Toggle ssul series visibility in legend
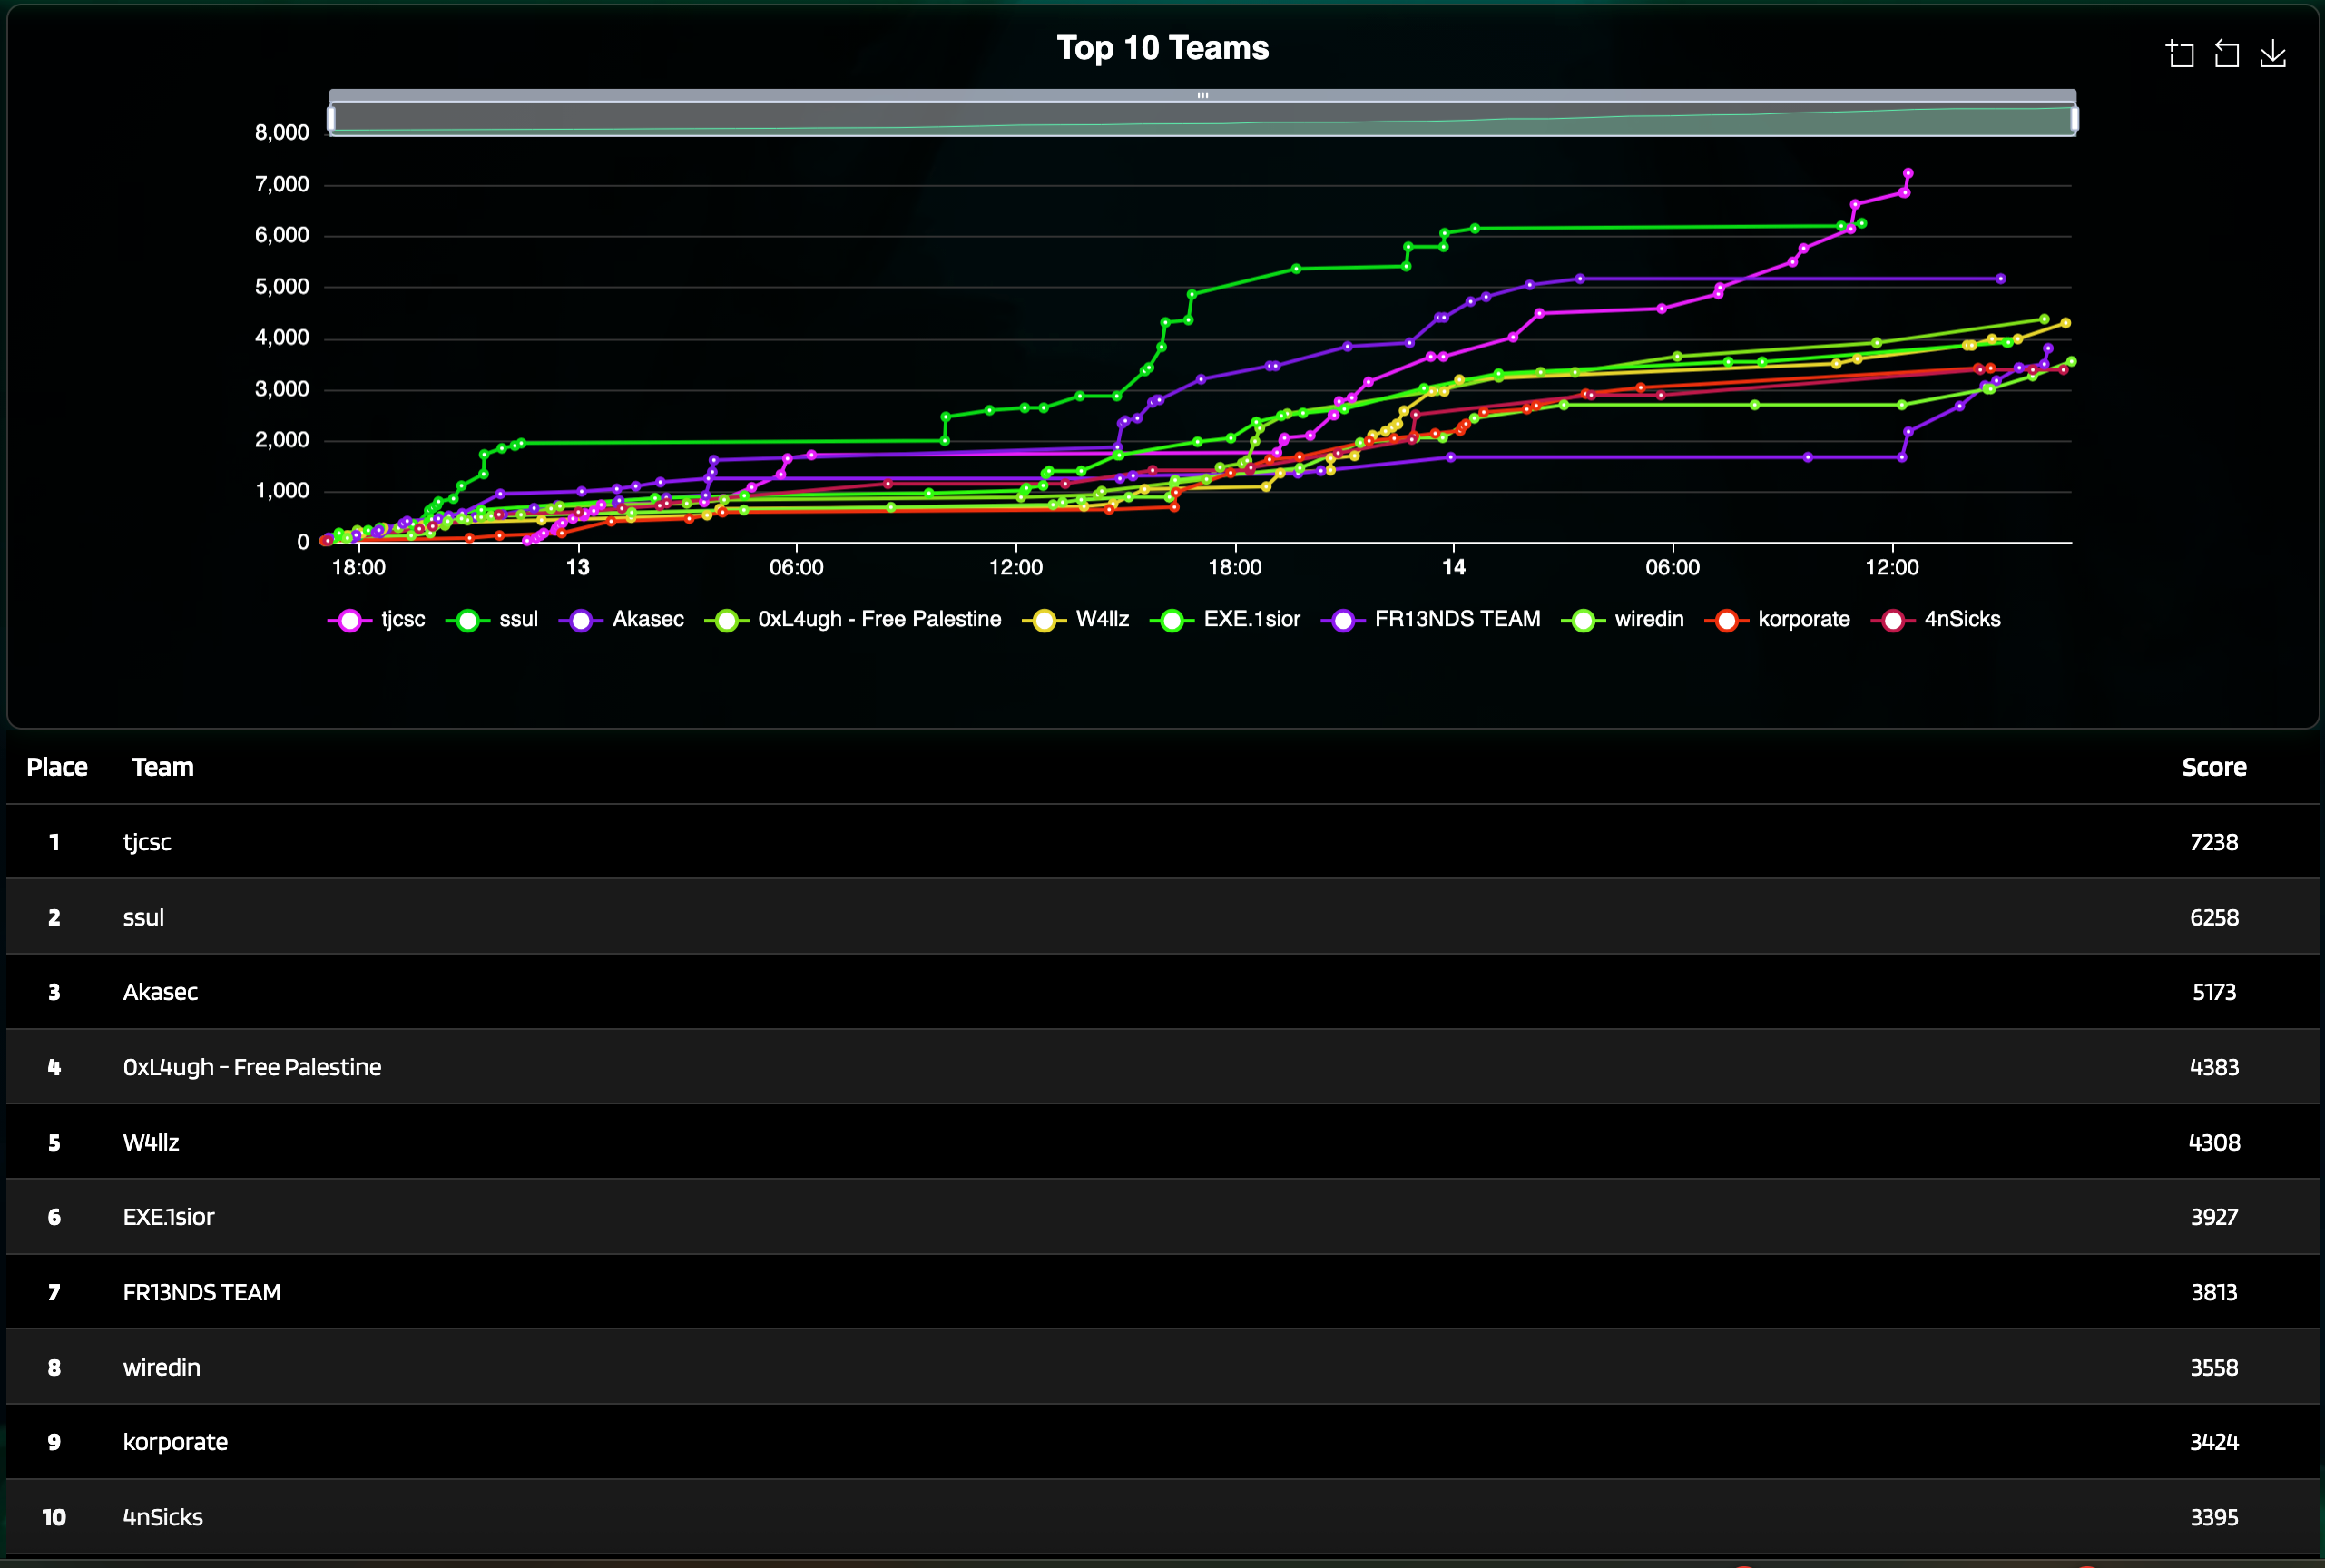Viewport: 2325px width, 1568px height. pyautogui.click(x=517, y=620)
